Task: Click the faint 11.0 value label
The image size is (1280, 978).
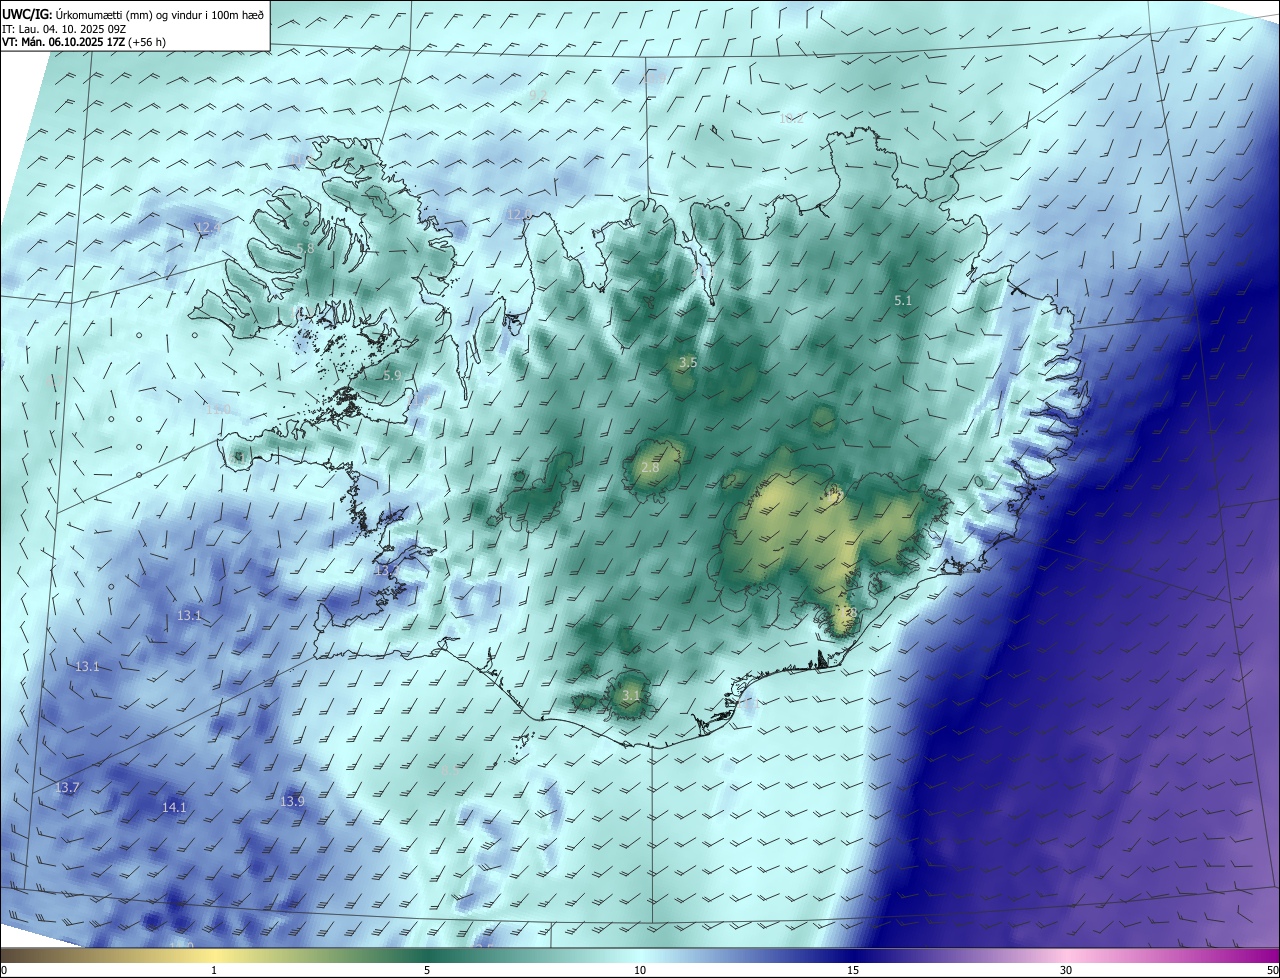Action: 218,409
